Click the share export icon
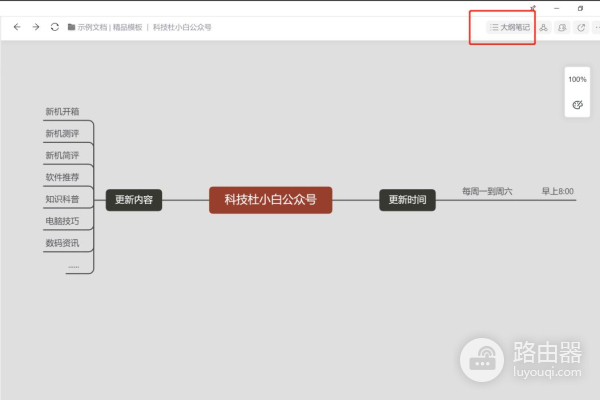600x400 pixels. pyautogui.click(x=581, y=27)
